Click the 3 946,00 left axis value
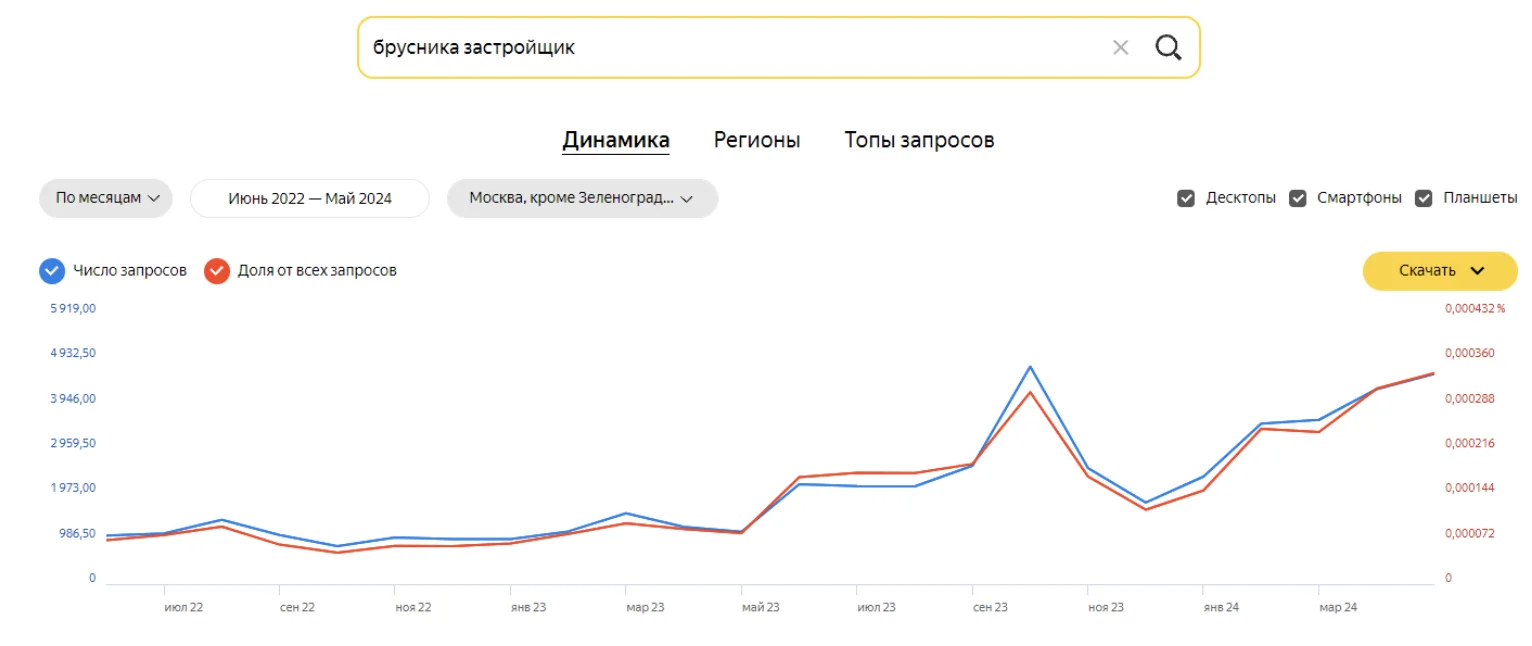This screenshot has width=1532, height=646. click(x=73, y=398)
